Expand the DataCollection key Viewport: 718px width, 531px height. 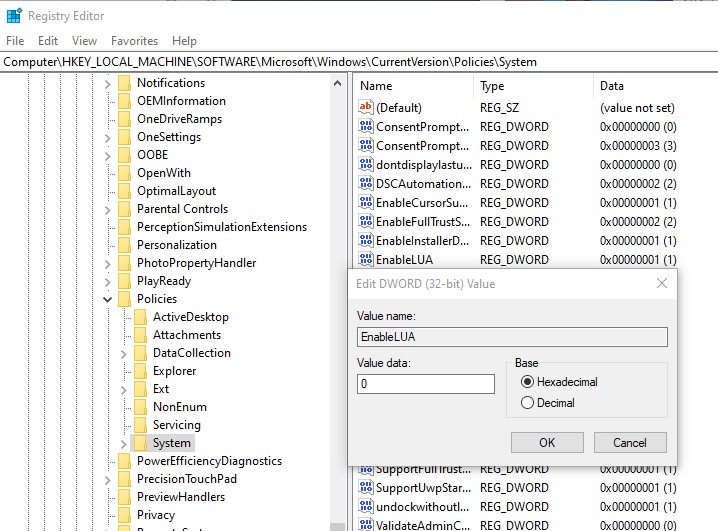point(123,354)
